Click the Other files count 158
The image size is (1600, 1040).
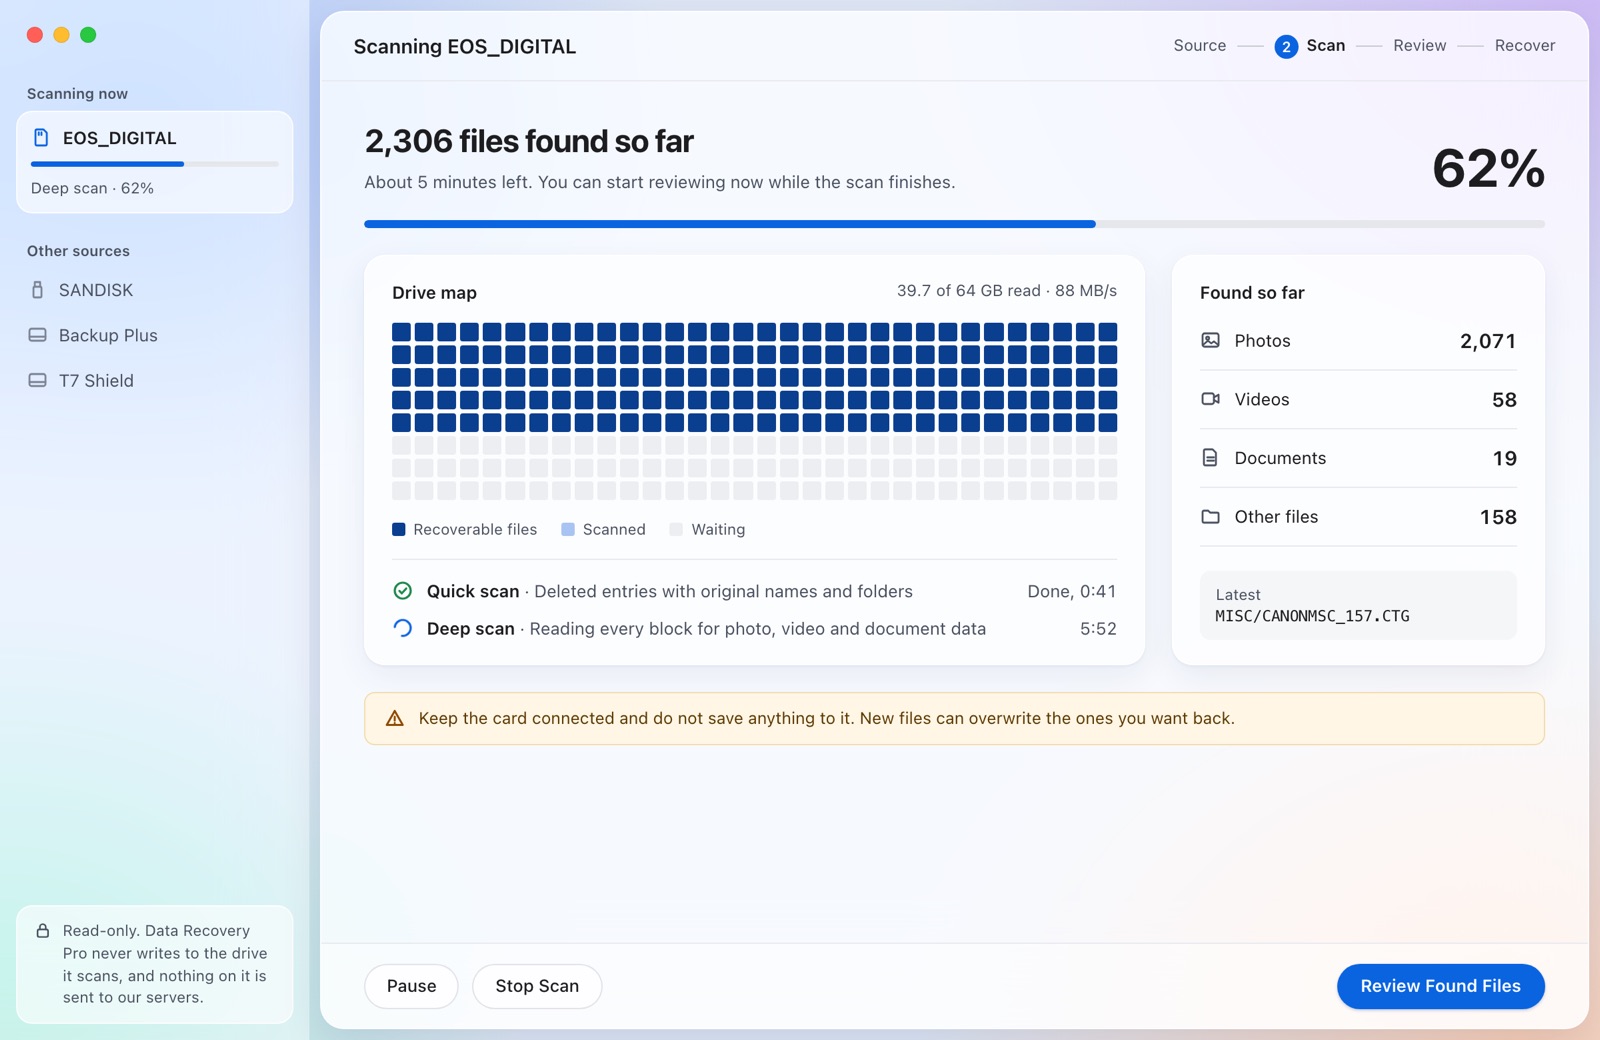(x=1498, y=517)
